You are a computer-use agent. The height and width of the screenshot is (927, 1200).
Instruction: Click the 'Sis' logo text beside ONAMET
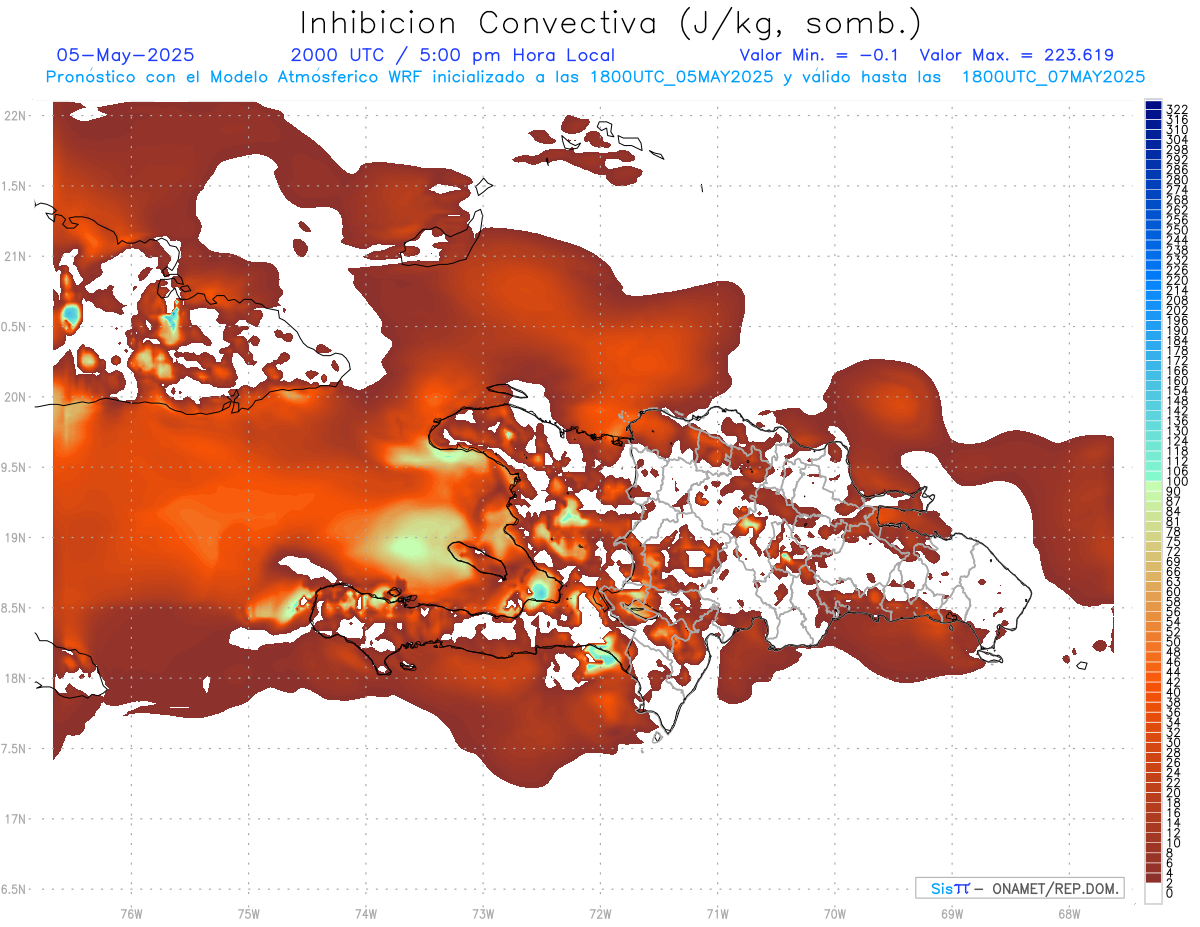[x=943, y=888]
